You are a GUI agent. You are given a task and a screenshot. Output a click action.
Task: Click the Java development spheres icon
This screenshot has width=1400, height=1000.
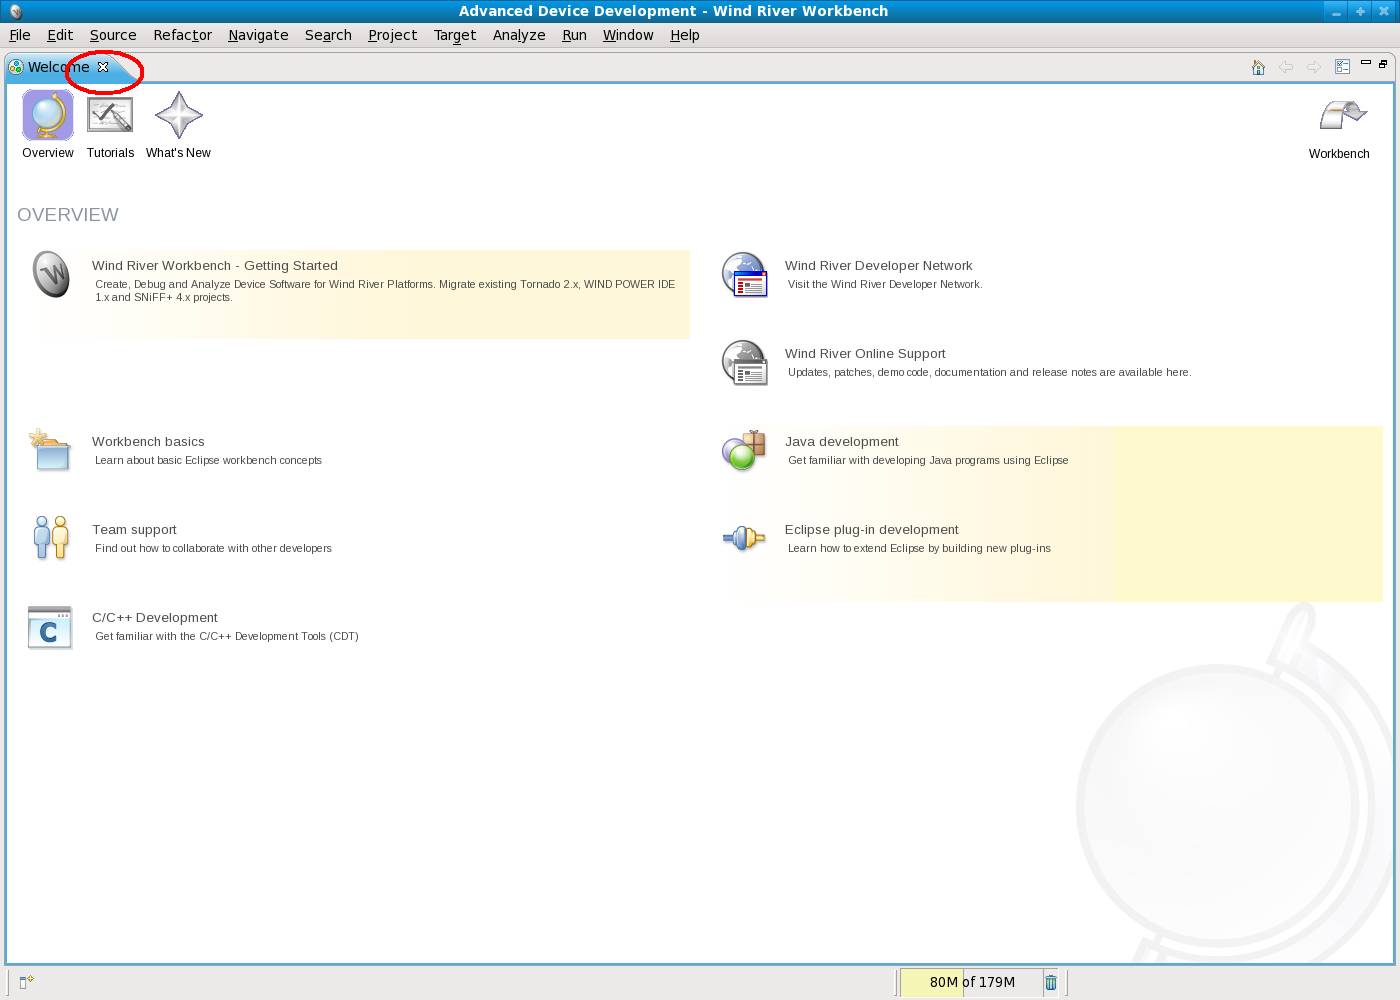point(743,451)
